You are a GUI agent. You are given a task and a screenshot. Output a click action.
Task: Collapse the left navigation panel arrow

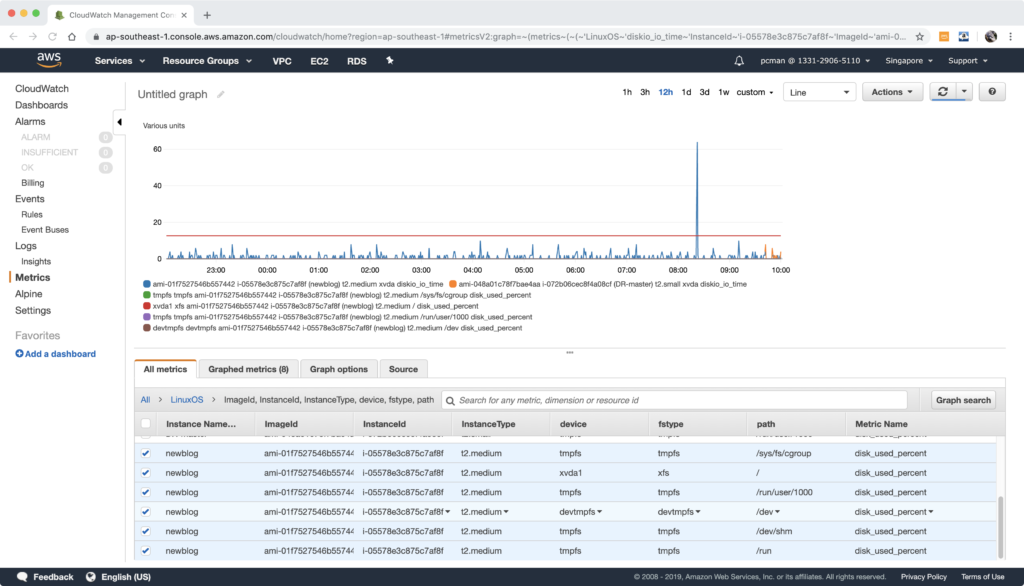point(119,122)
